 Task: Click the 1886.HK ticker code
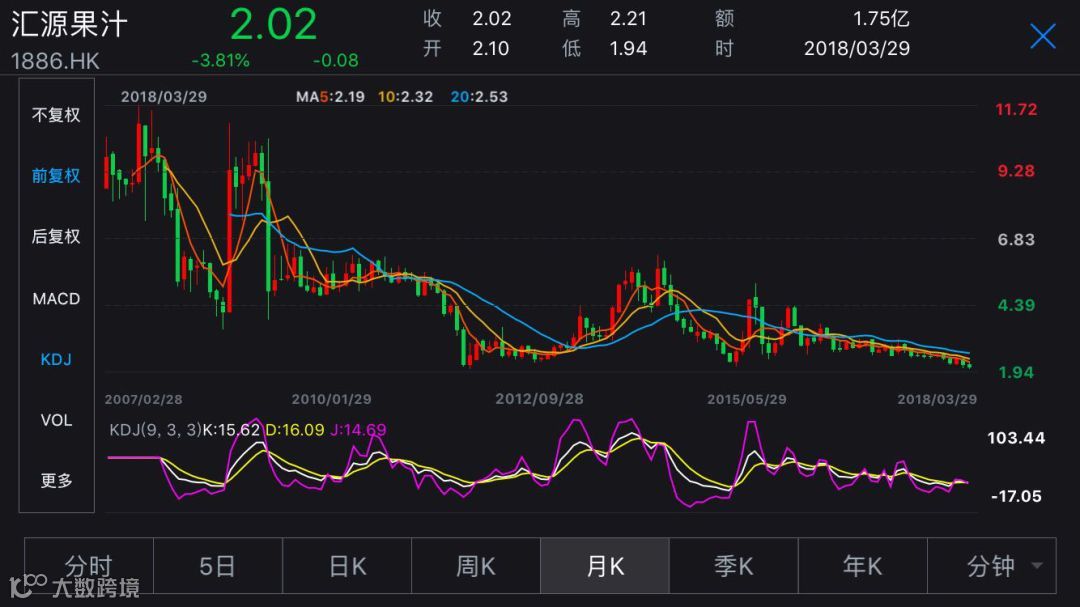[x=55, y=61]
